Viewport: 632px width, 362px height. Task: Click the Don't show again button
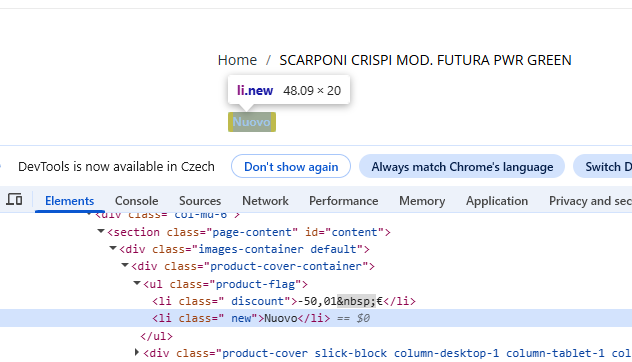click(291, 166)
